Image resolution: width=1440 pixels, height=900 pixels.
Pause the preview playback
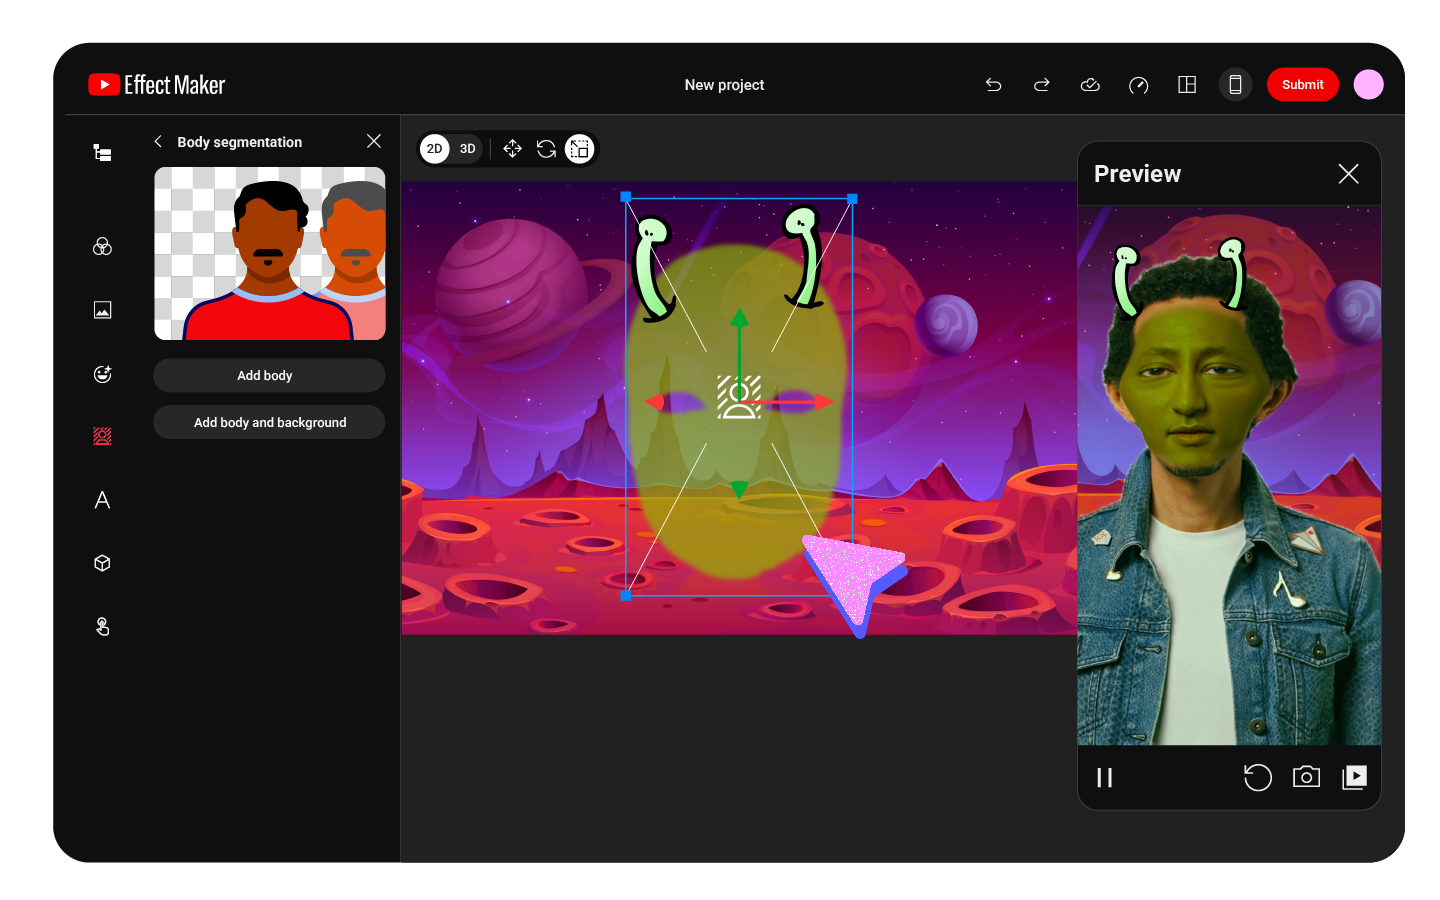[1104, 777]
